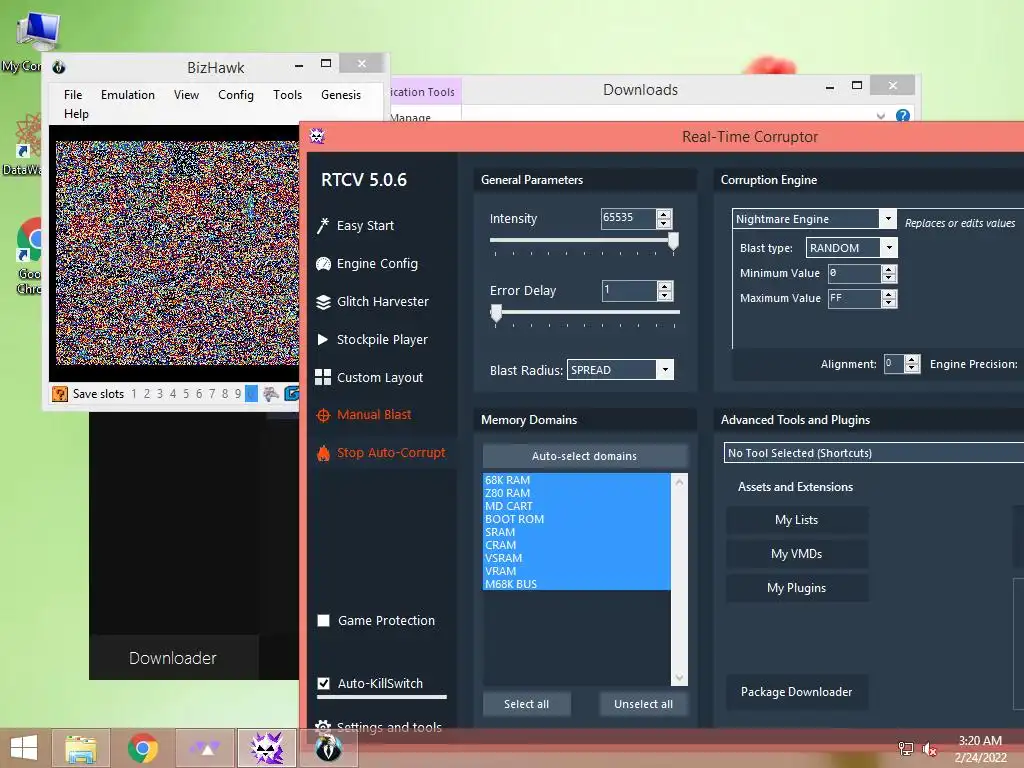Click the Custom Layout grid icon
This screenshot has height=768, width=1024.
tap(323, 377)
